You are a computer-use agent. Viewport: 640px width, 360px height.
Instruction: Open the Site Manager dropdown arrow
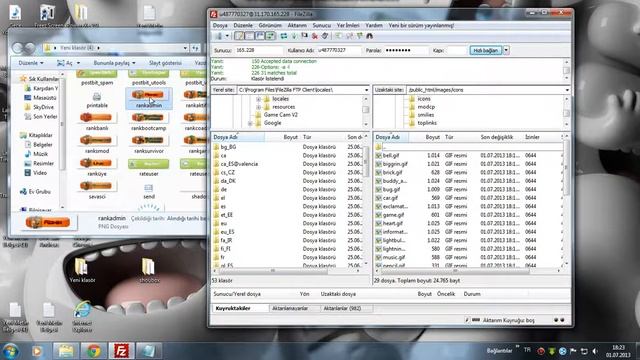tap(227, 36)
